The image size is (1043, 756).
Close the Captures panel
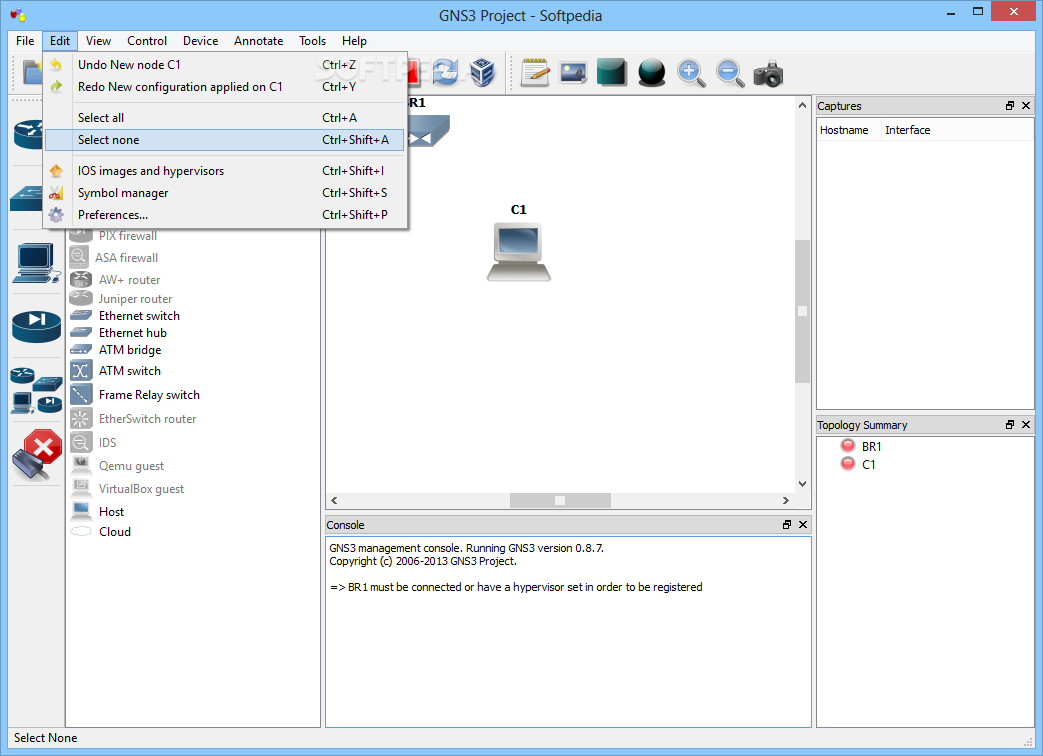(1026, 106)
